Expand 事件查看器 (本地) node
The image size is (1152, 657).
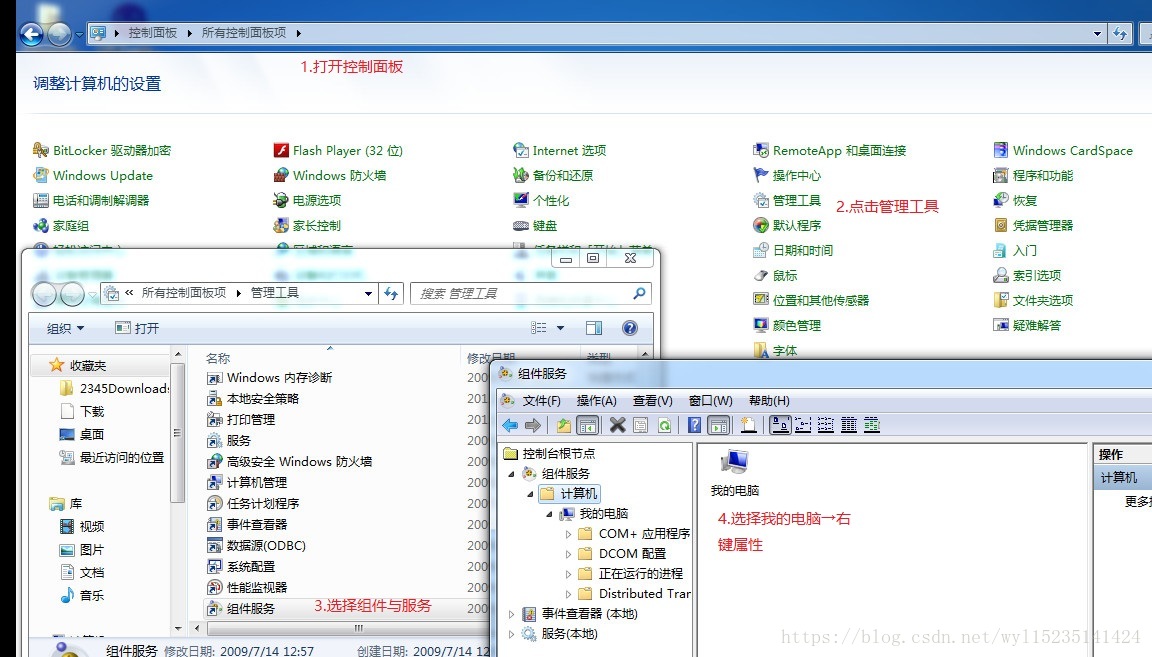tap(512, 614)
